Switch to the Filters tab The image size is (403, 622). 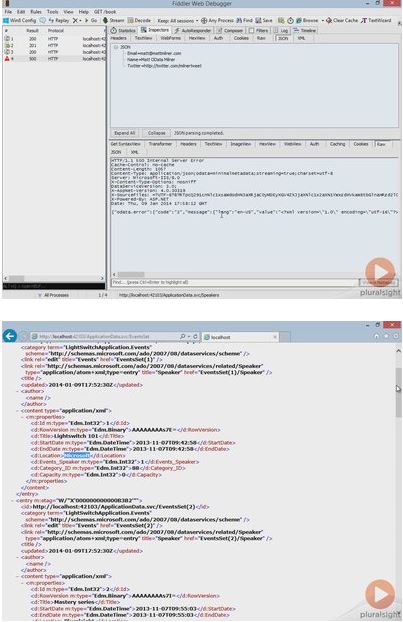tap(259, 31)
